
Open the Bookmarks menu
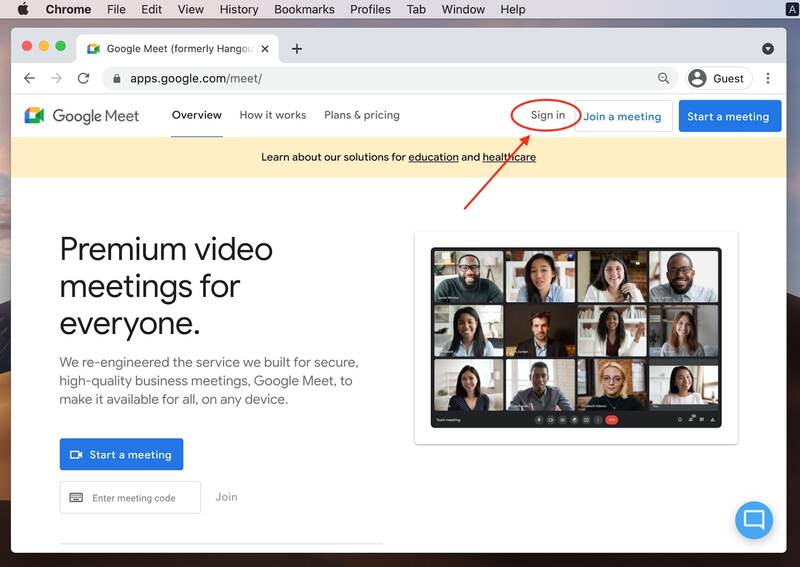[304, 9]
